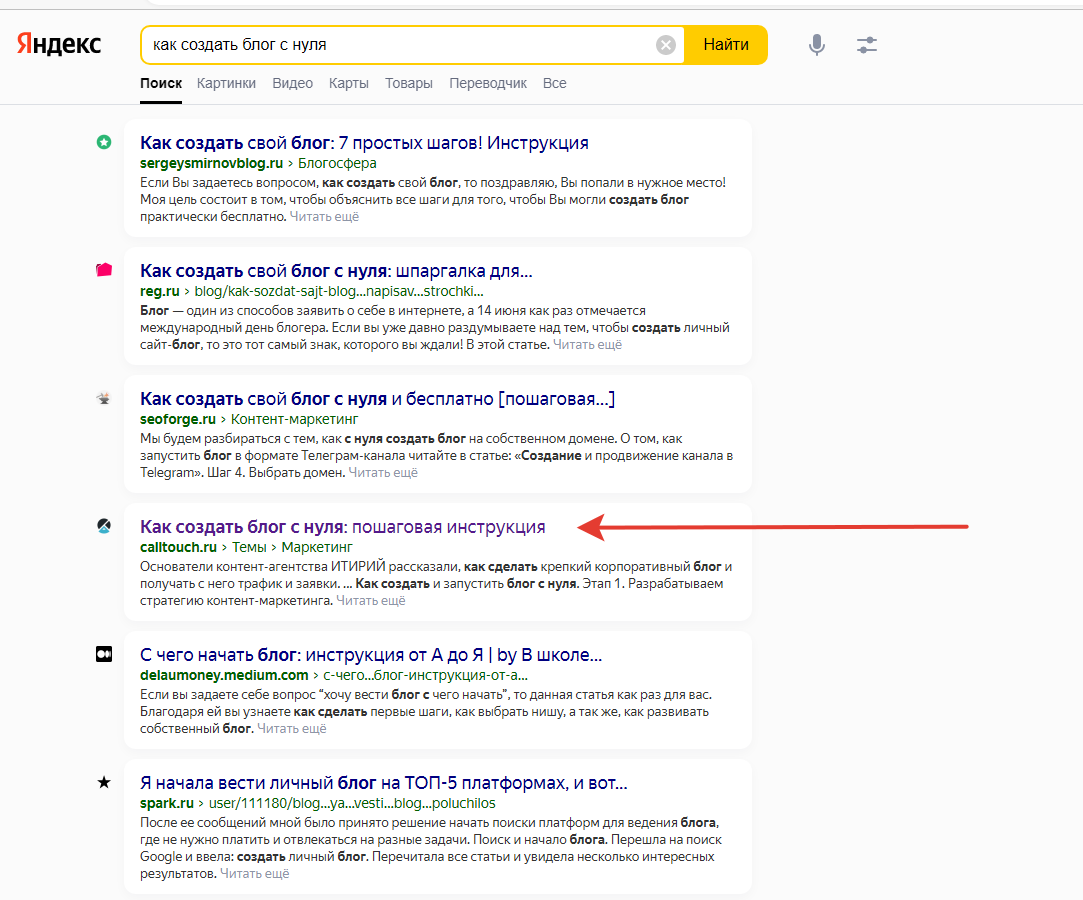Open 'Как создать блог с нуля: пошаговая инструкция'

343,527
